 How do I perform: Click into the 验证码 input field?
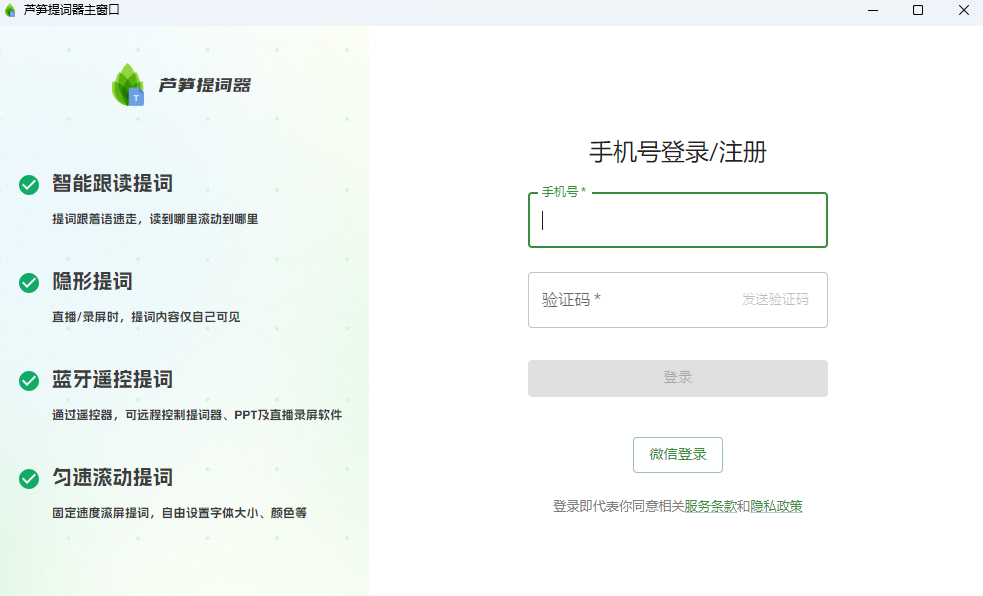(x=630, y=300)
